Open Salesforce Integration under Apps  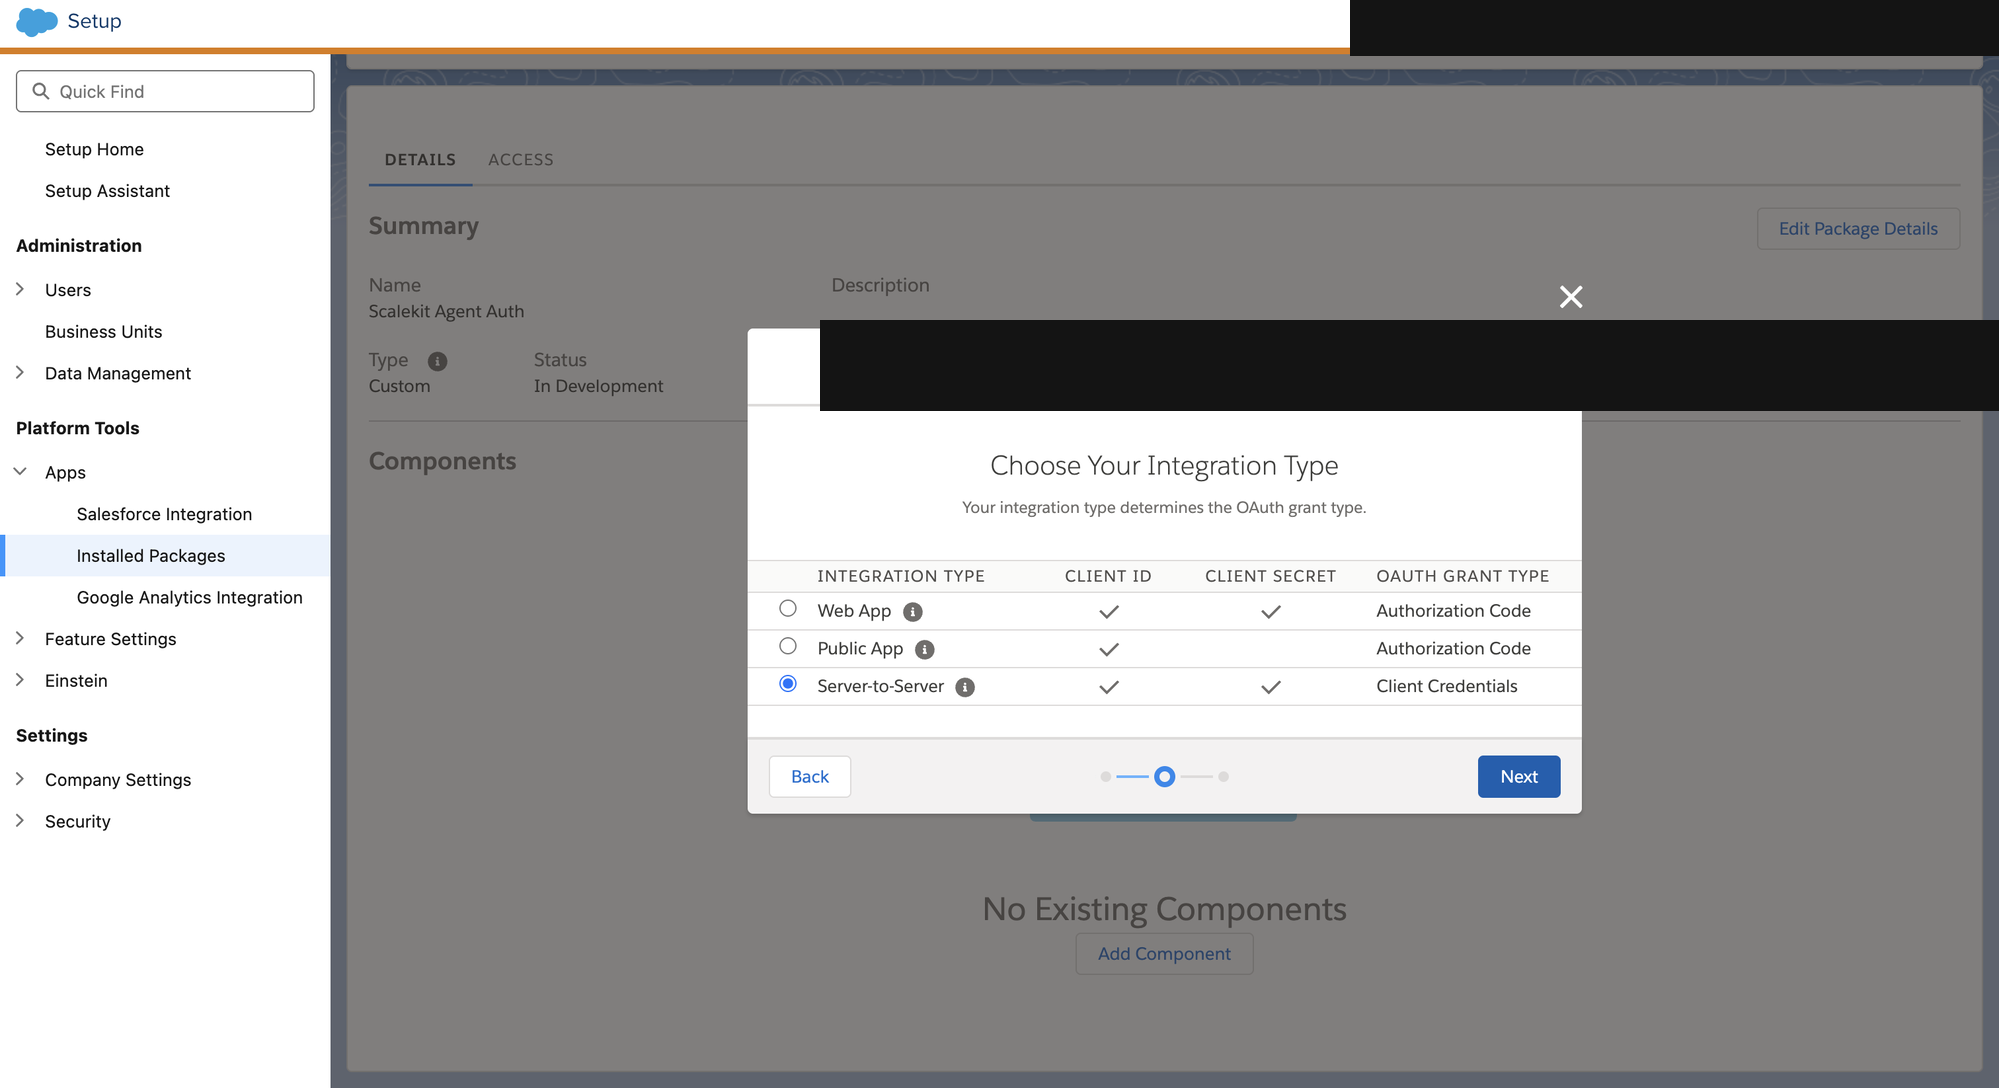point(164,514)
